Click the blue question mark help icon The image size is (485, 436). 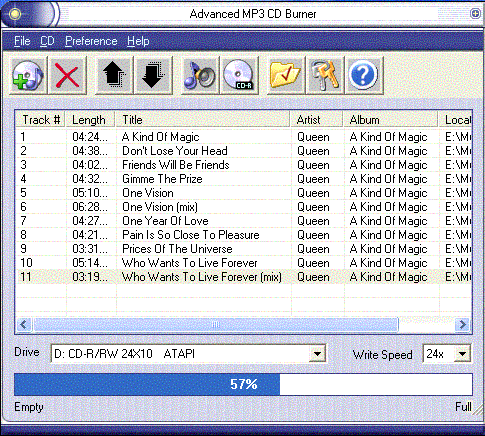tap(364, 75)
